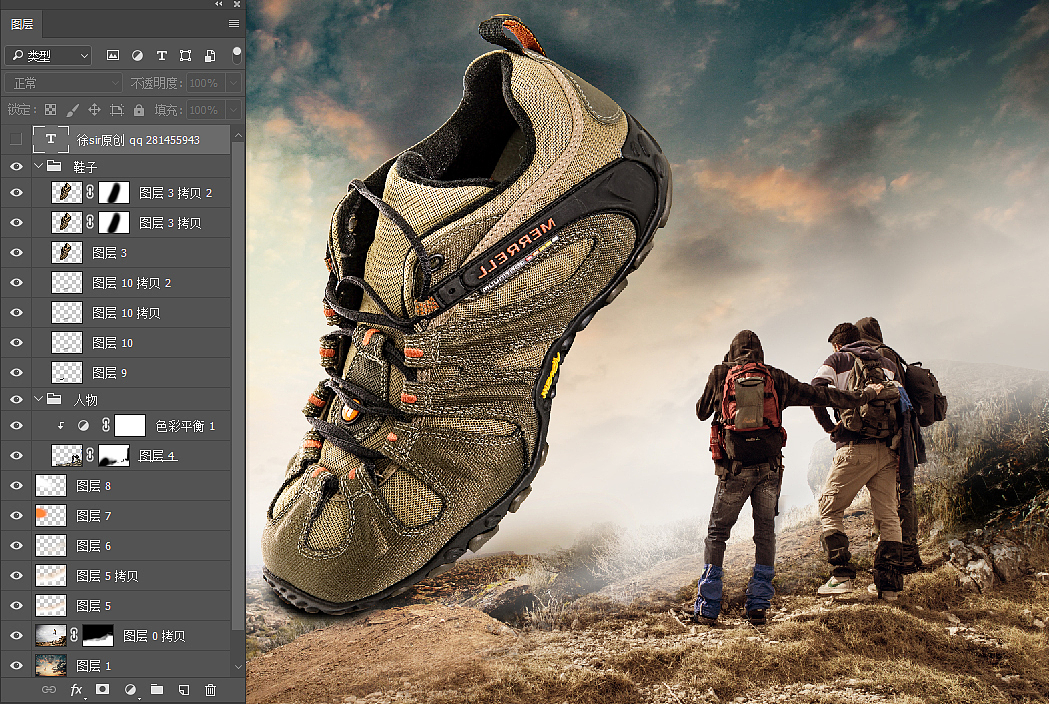Select mask thumbnail of 图层 3 拷贝 2
Image resolution: width=1049 pixels, height=704 pixels.
pos(114,193)
